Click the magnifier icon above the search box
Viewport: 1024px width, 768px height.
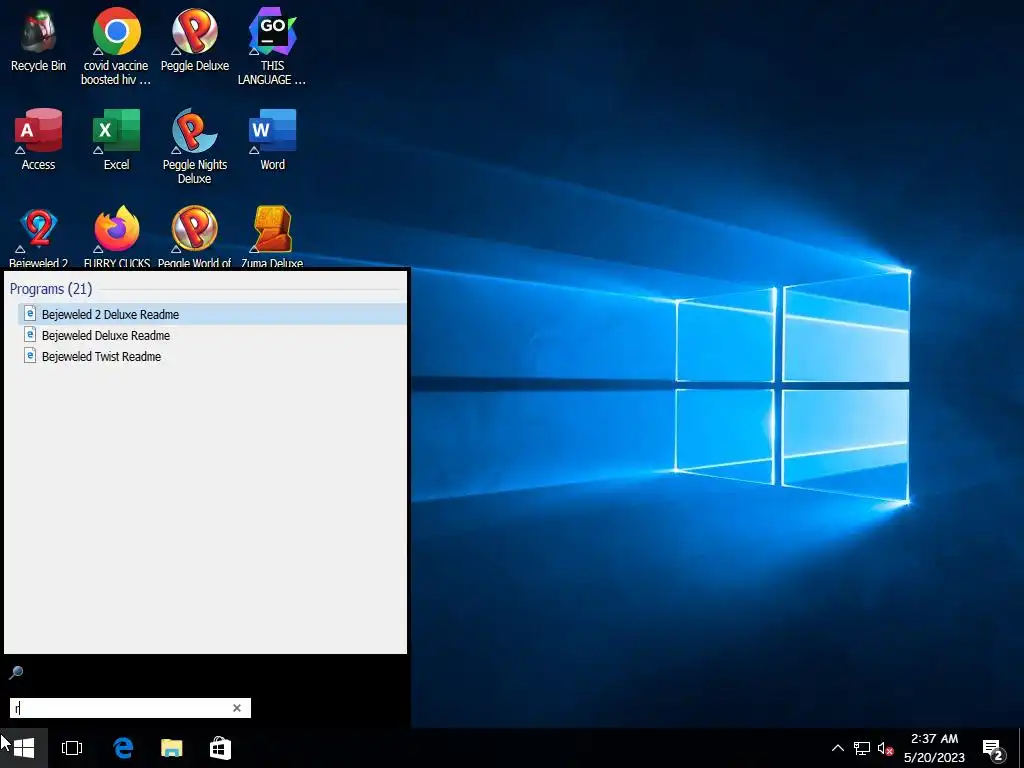16,672
